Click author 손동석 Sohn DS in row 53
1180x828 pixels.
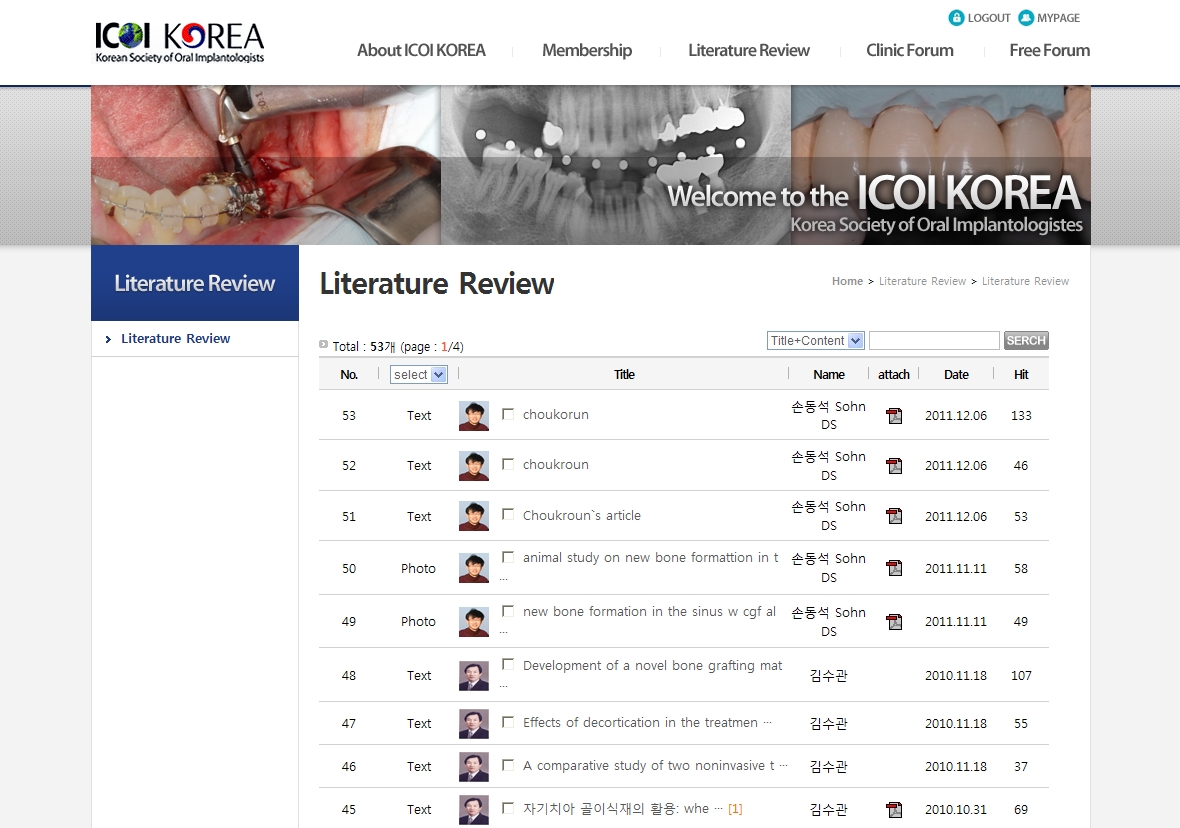click(829, 416)
